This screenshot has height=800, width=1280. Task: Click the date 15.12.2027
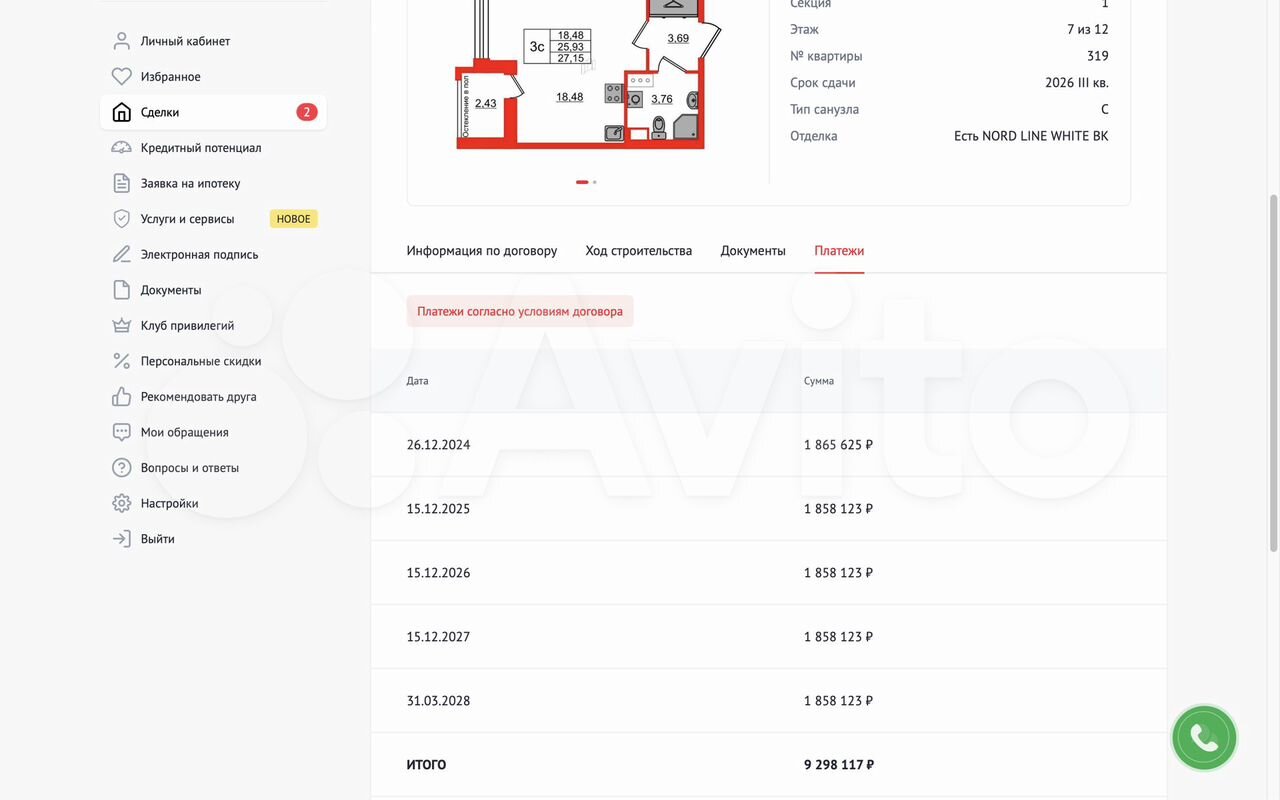[x=438, y=637]
